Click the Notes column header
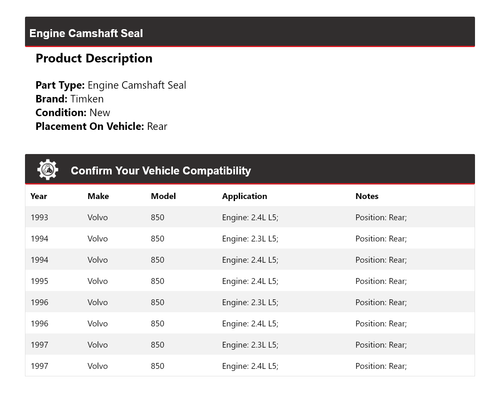The width and height of the screenshot is (500, 393). coord(367,196)
